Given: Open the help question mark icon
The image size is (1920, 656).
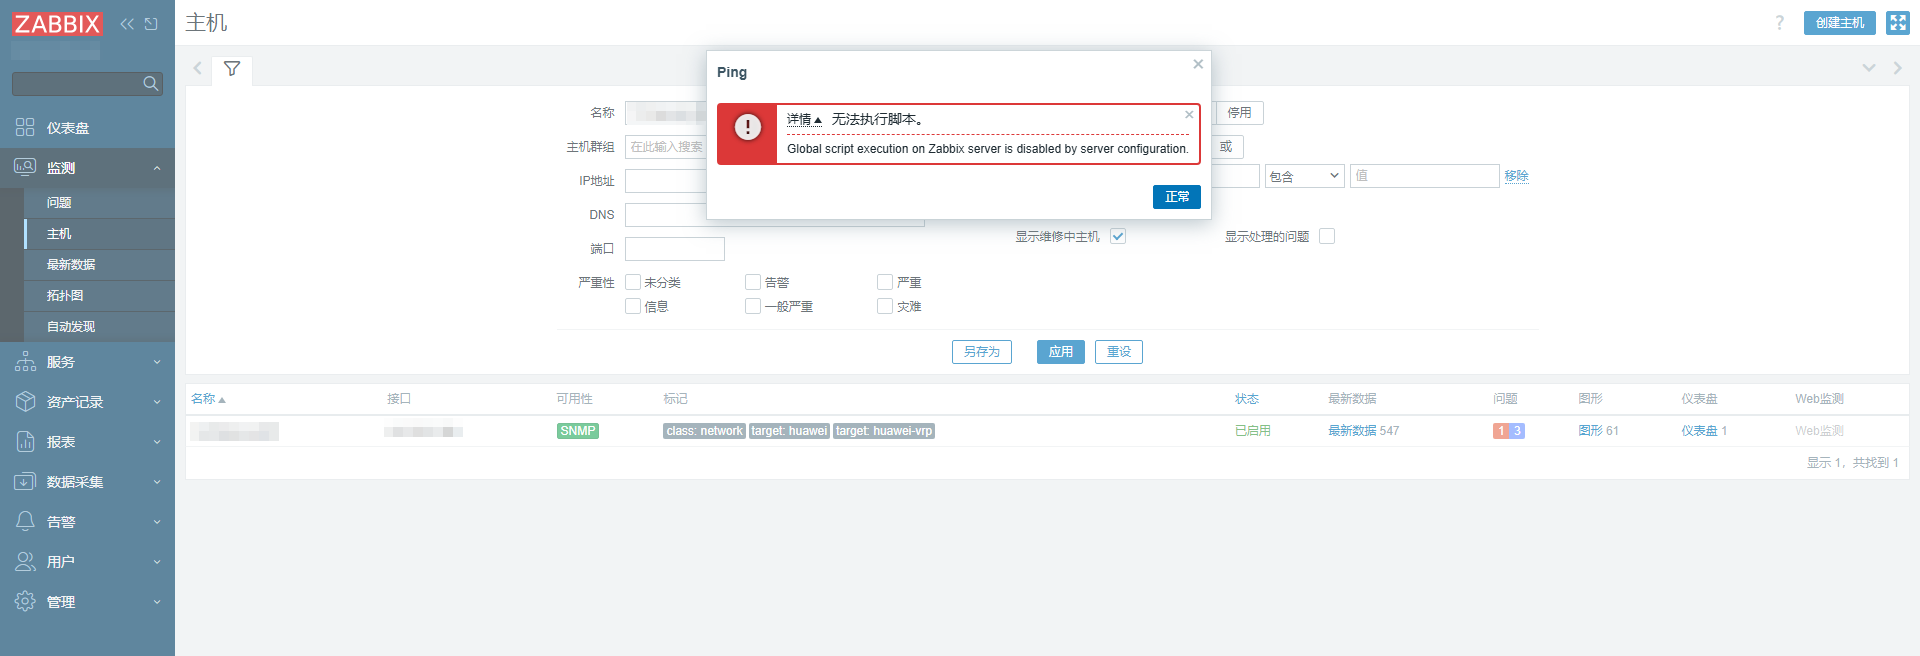Looking at the screenshot, I should (x=1779, y=23).
